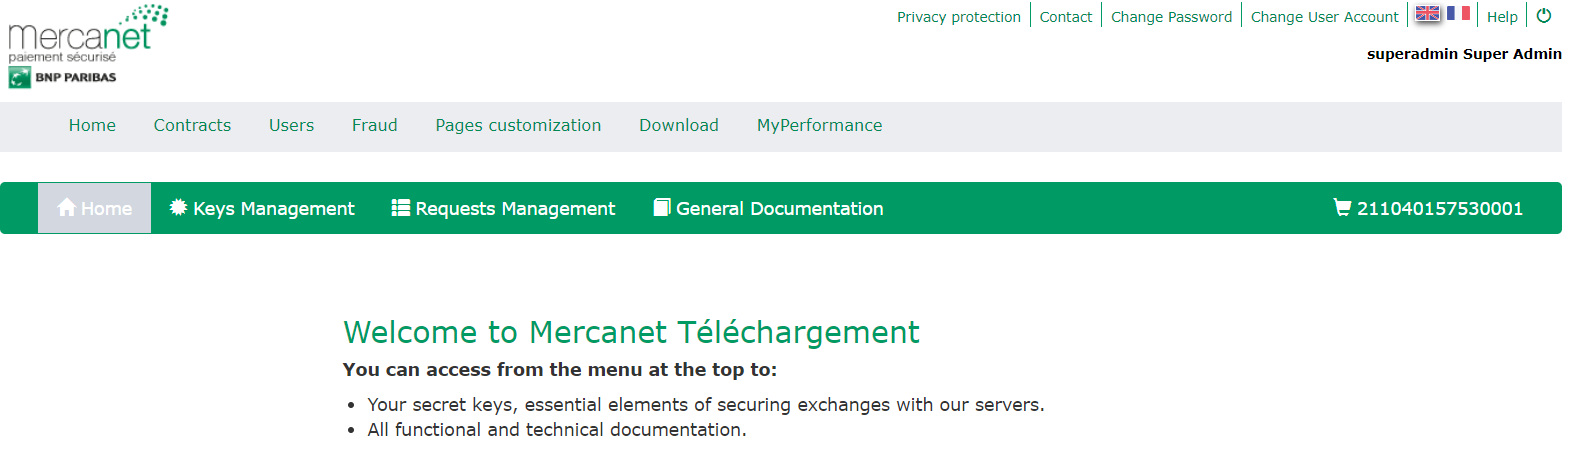This screenshot has height=452, width=1575.
Task: Switch language to English flag
Action: [x=1428, y=14]
